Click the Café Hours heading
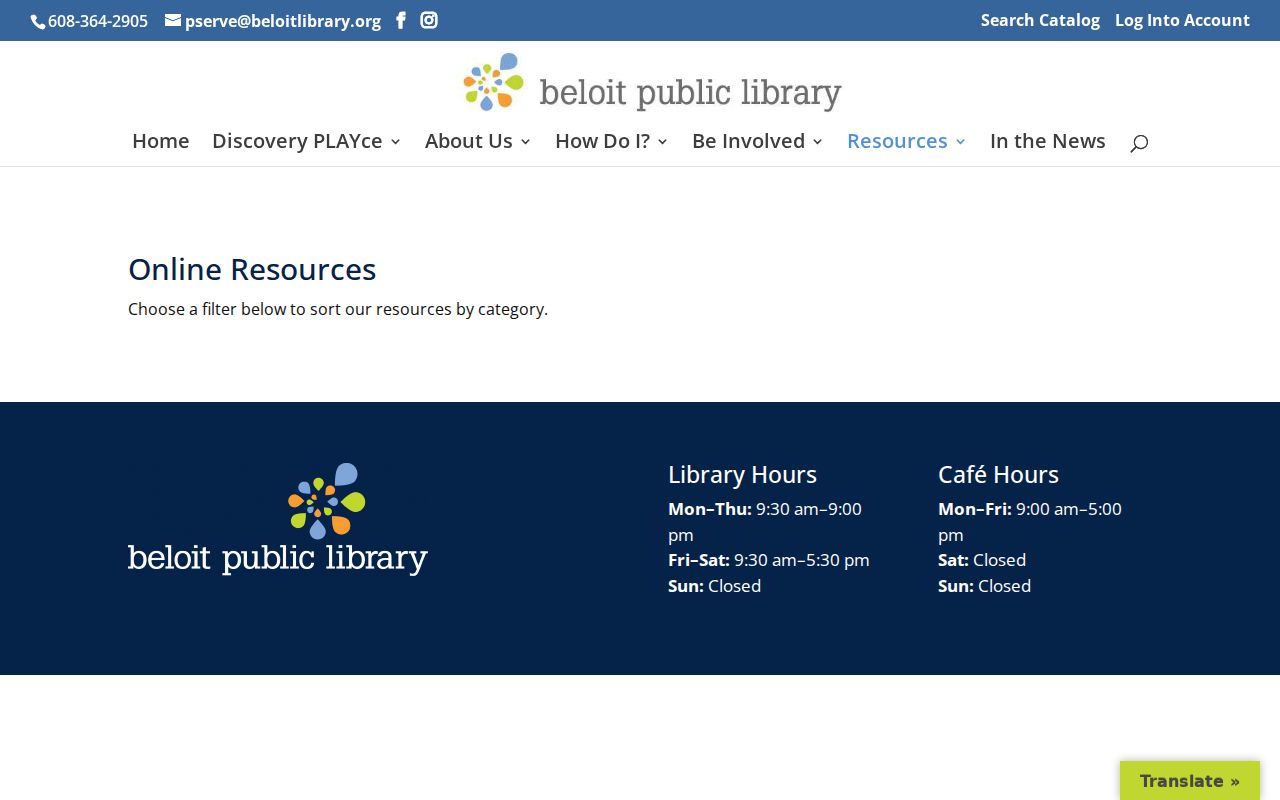This screenshot has width=1280, height=800. pyautogui.click(x=998, y=474)
